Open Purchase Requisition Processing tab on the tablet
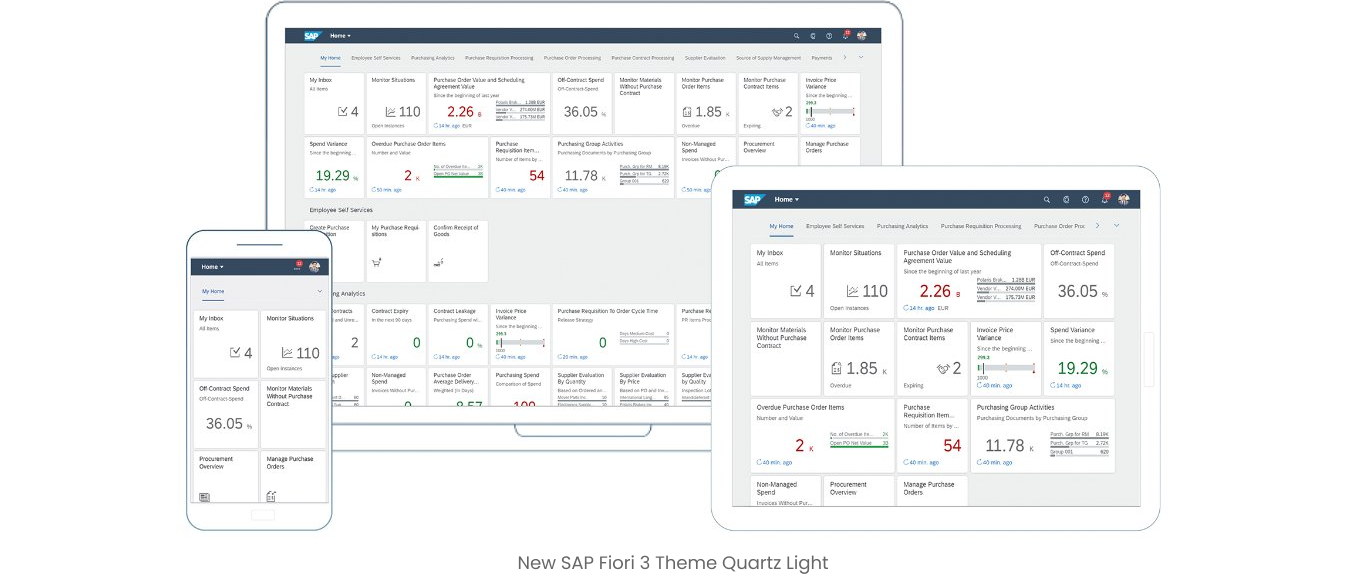This screenshot has height=586, width=1350. pos(981,226)
